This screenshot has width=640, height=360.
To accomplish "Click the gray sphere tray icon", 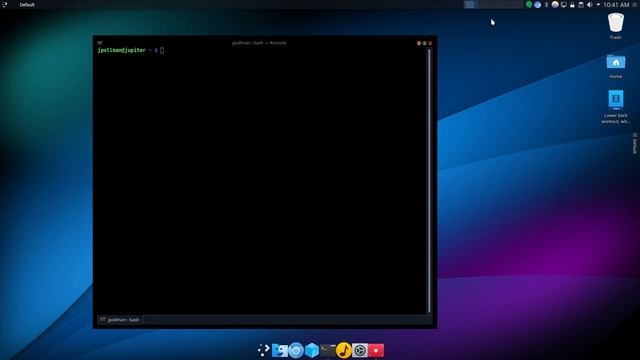I will click(555, 4).
